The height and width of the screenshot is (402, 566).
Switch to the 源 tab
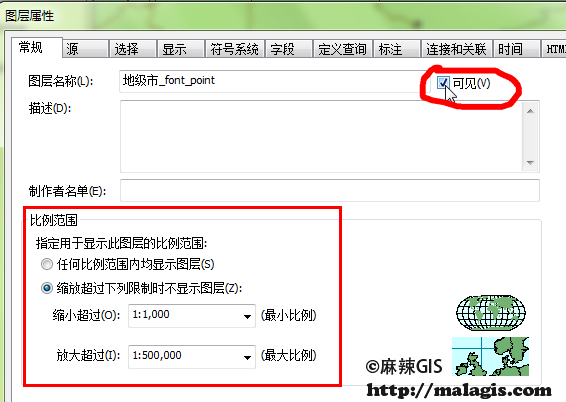pyautogui.click(x=86, y=49)
